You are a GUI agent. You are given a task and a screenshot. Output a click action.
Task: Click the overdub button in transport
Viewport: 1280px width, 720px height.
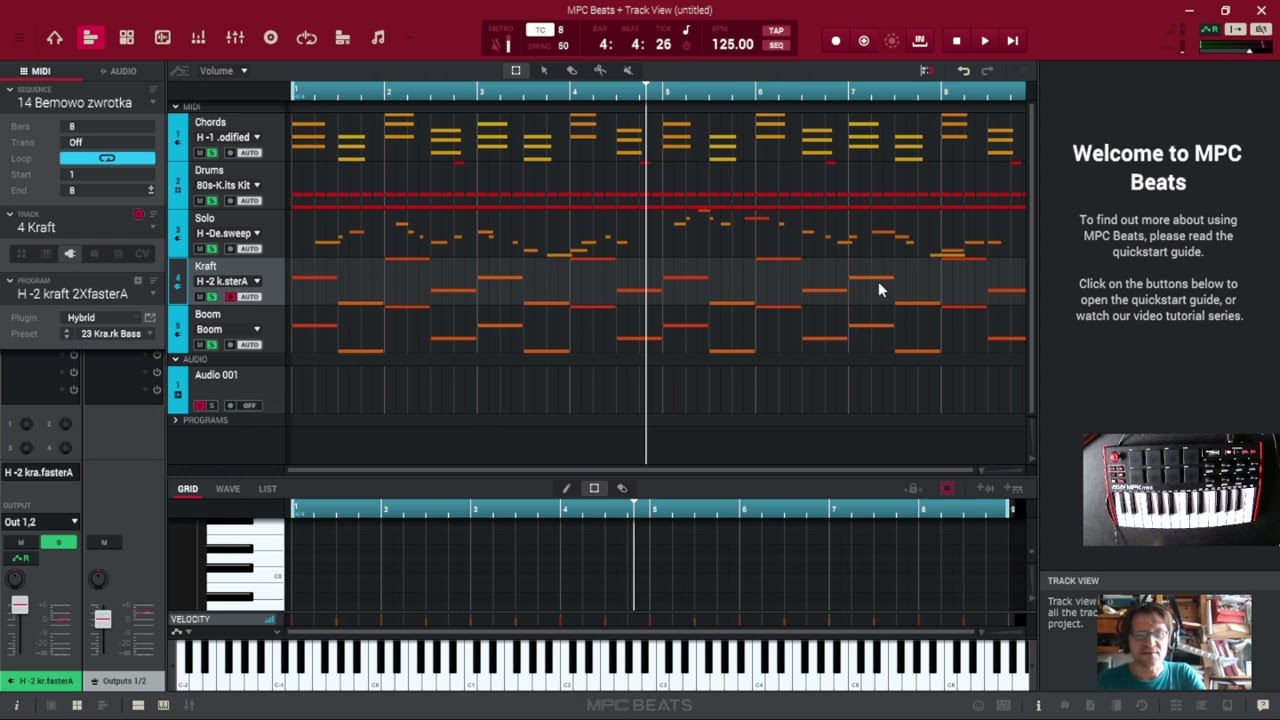click(x=864, y=41)
